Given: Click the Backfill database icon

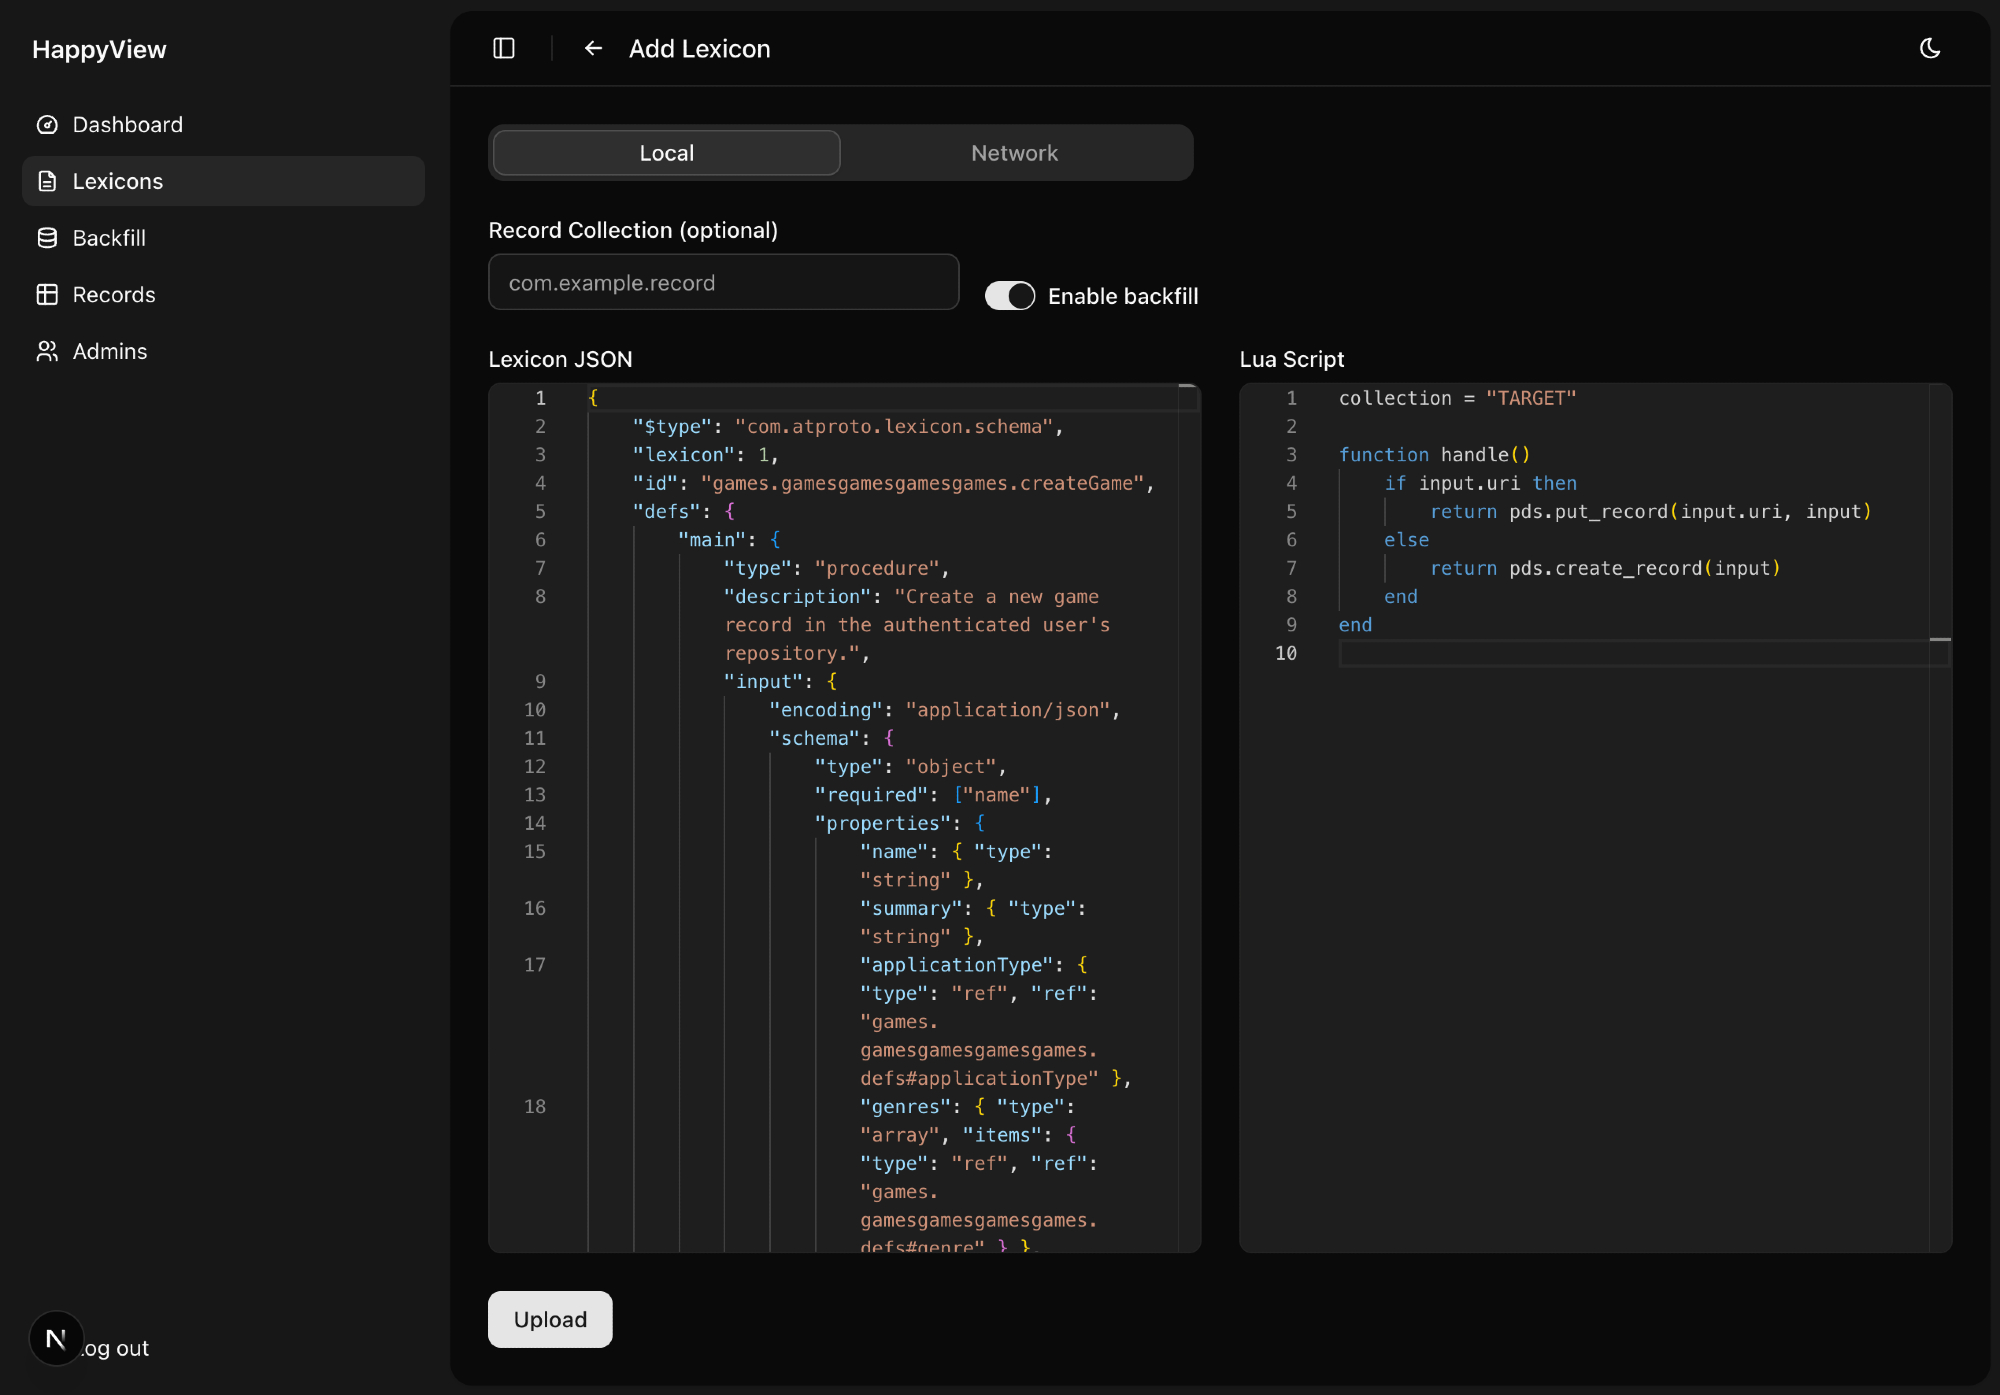Looking at the screenshot, I should click(x=47, y=238).
